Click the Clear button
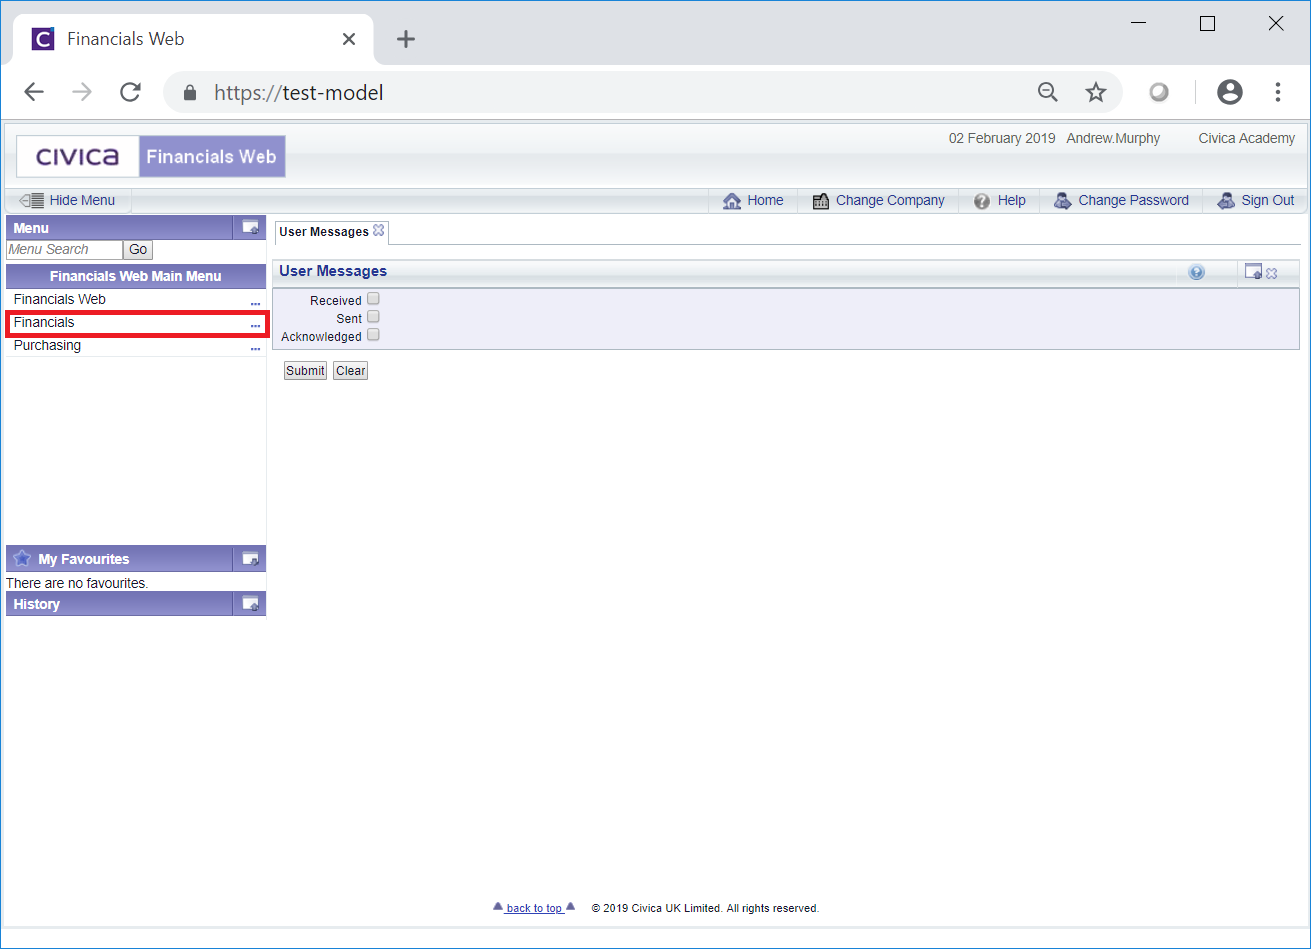This screenshot has width=1311, height=949. click(350, 371)
